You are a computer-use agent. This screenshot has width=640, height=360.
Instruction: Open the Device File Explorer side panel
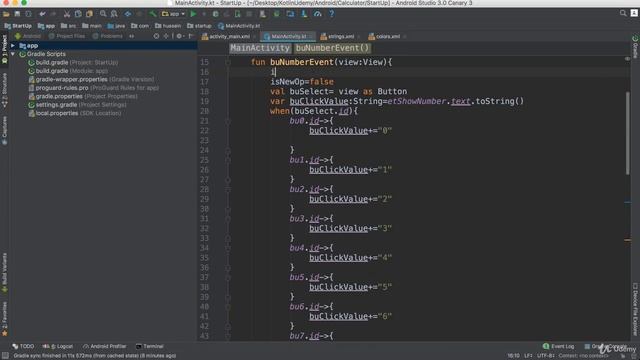tap(635, 309)
